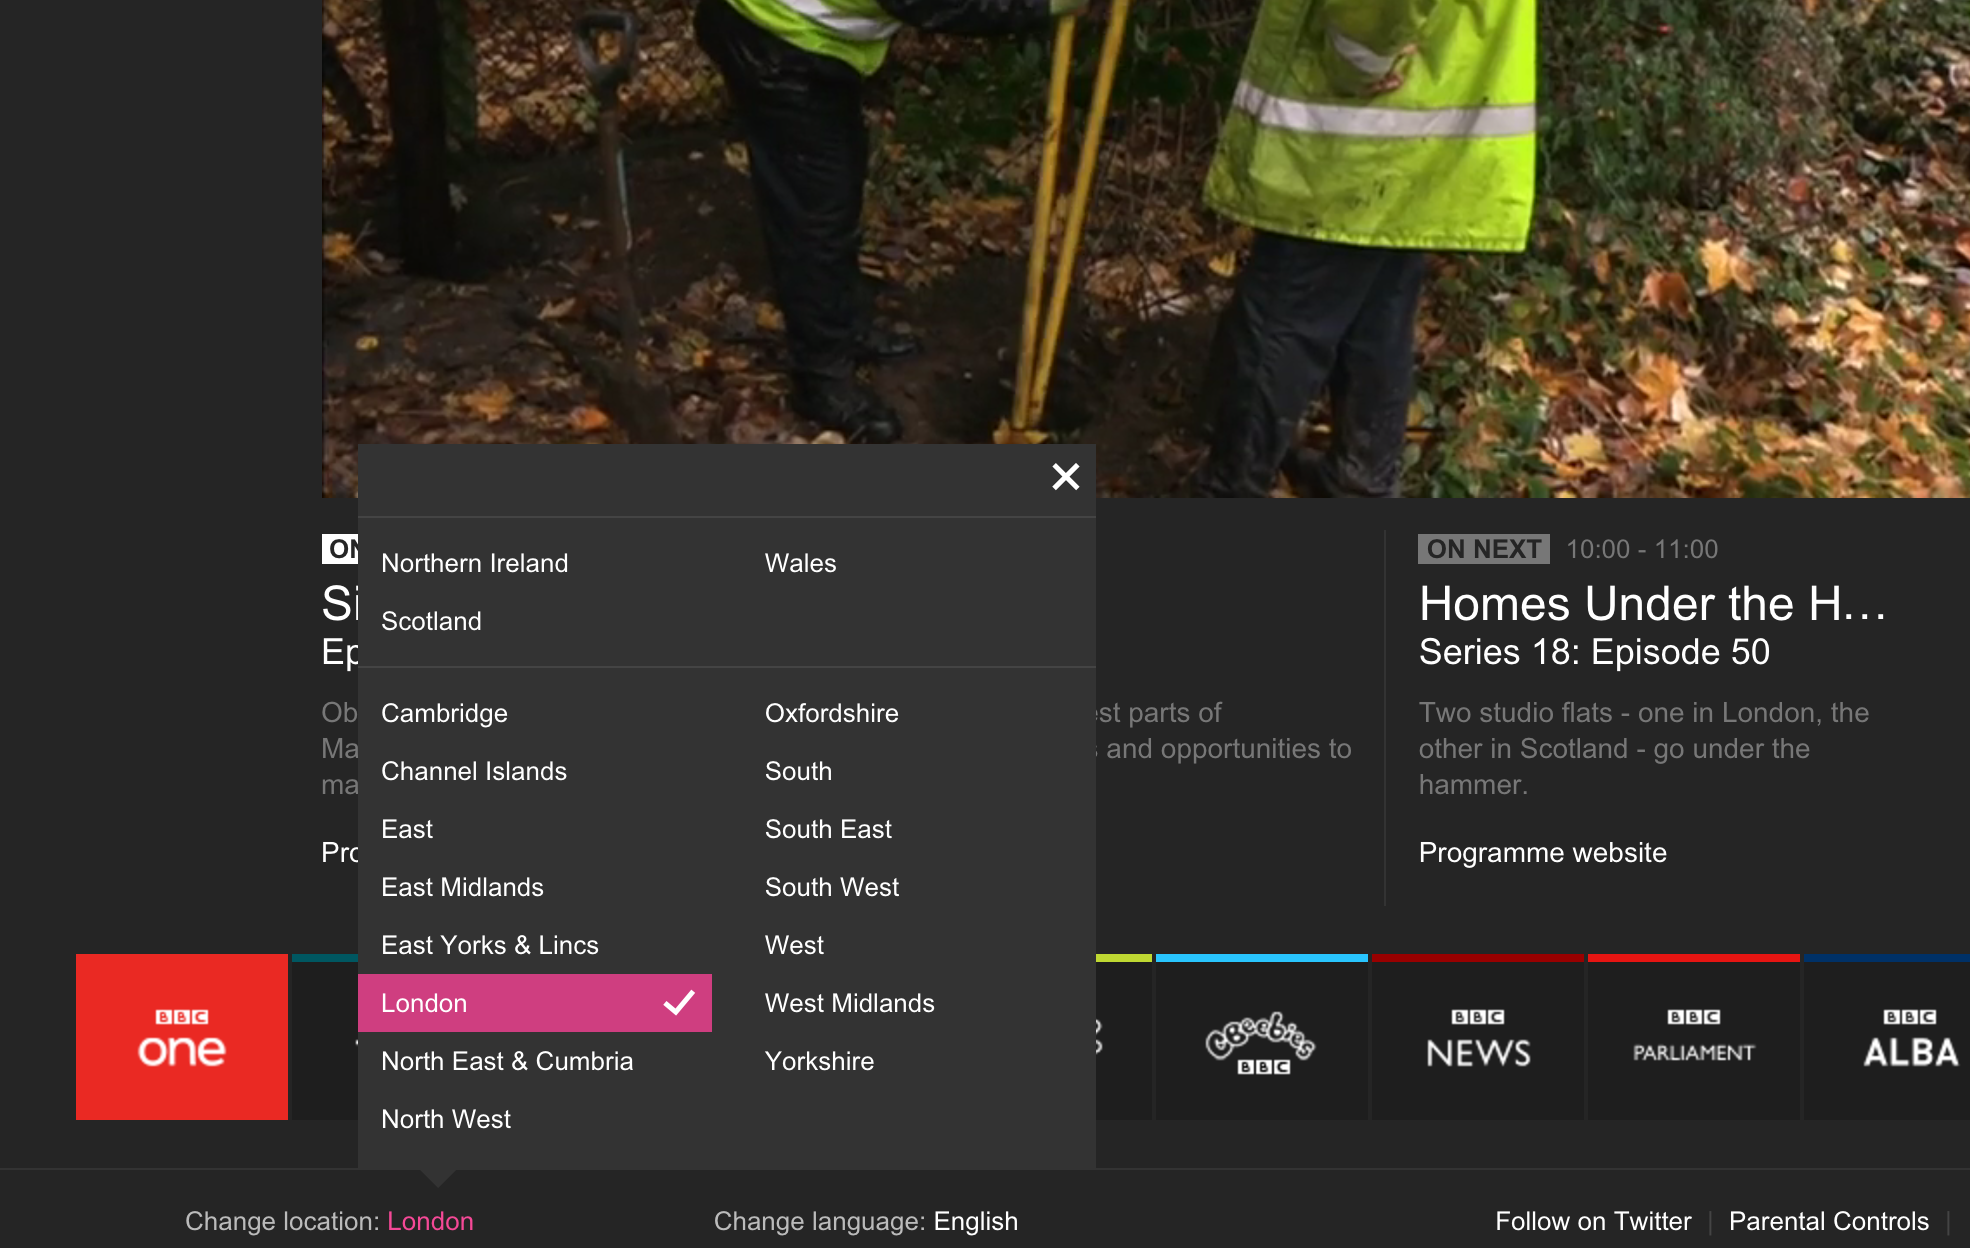Choose Wales as the location
This screenshot has width=1970, height=1248.
(800, 563)
